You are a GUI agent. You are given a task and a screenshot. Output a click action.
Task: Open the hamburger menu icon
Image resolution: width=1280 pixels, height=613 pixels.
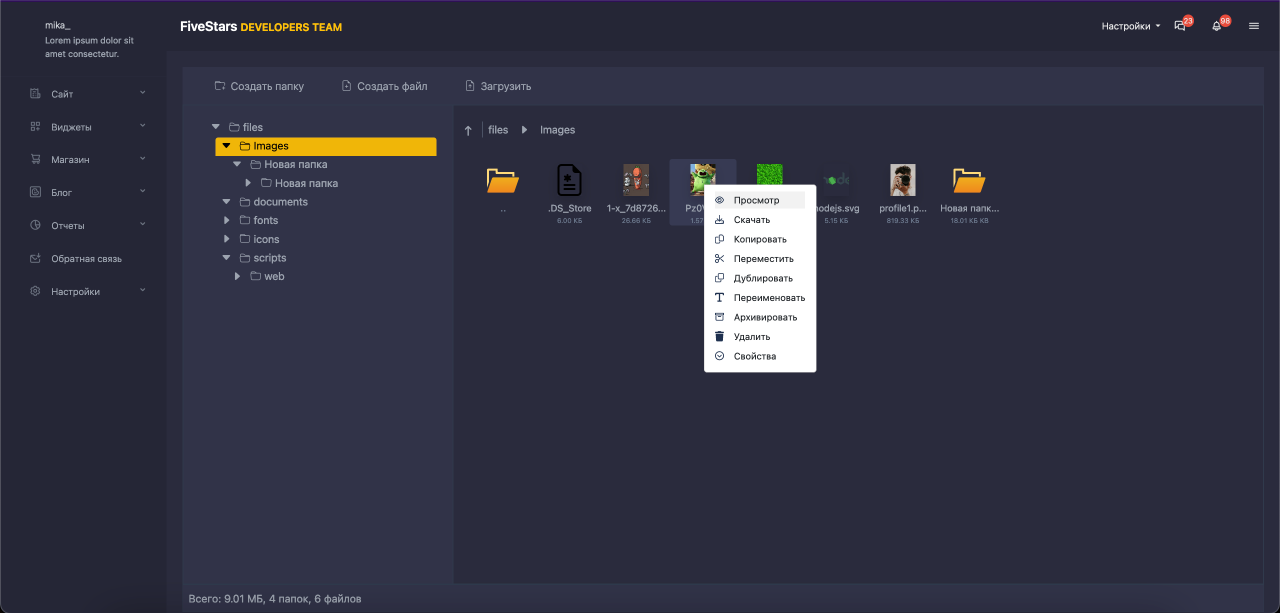(1254, 26)
